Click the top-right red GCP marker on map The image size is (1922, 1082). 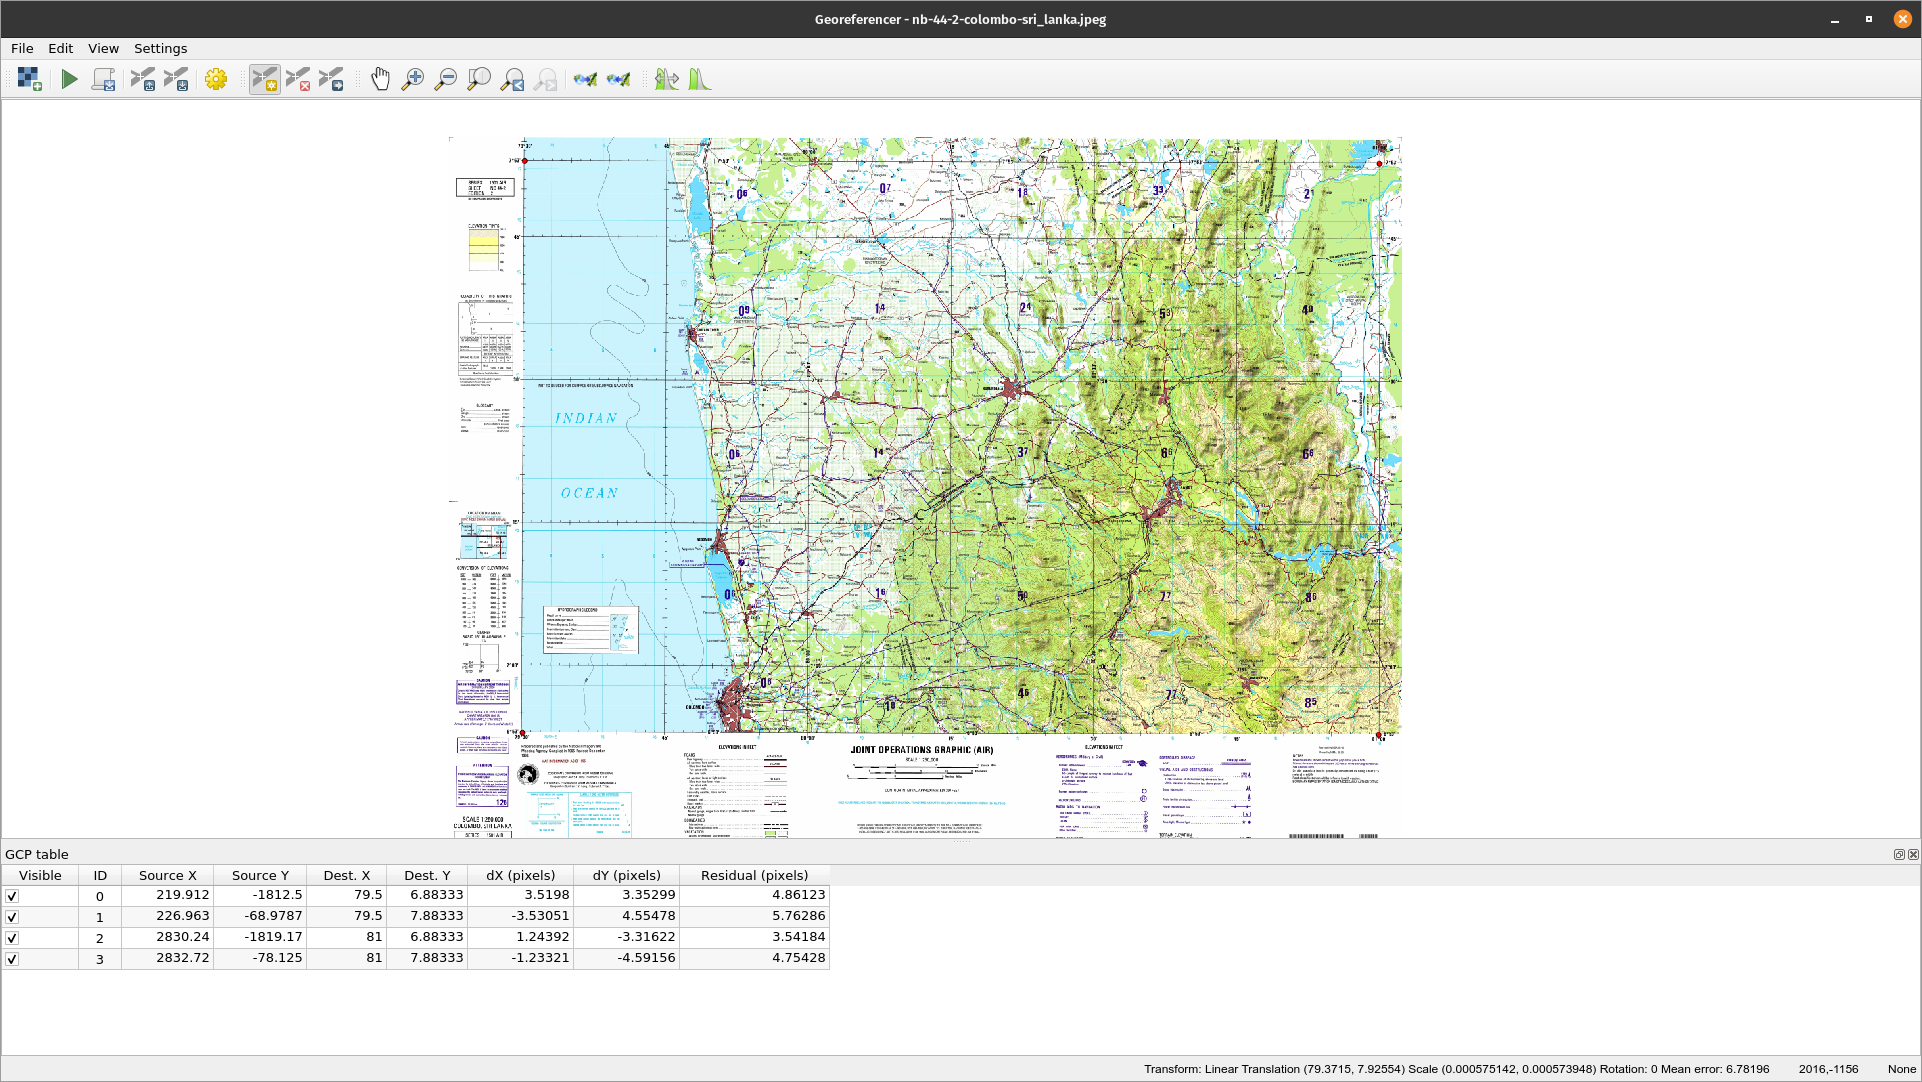(1379, 163)
